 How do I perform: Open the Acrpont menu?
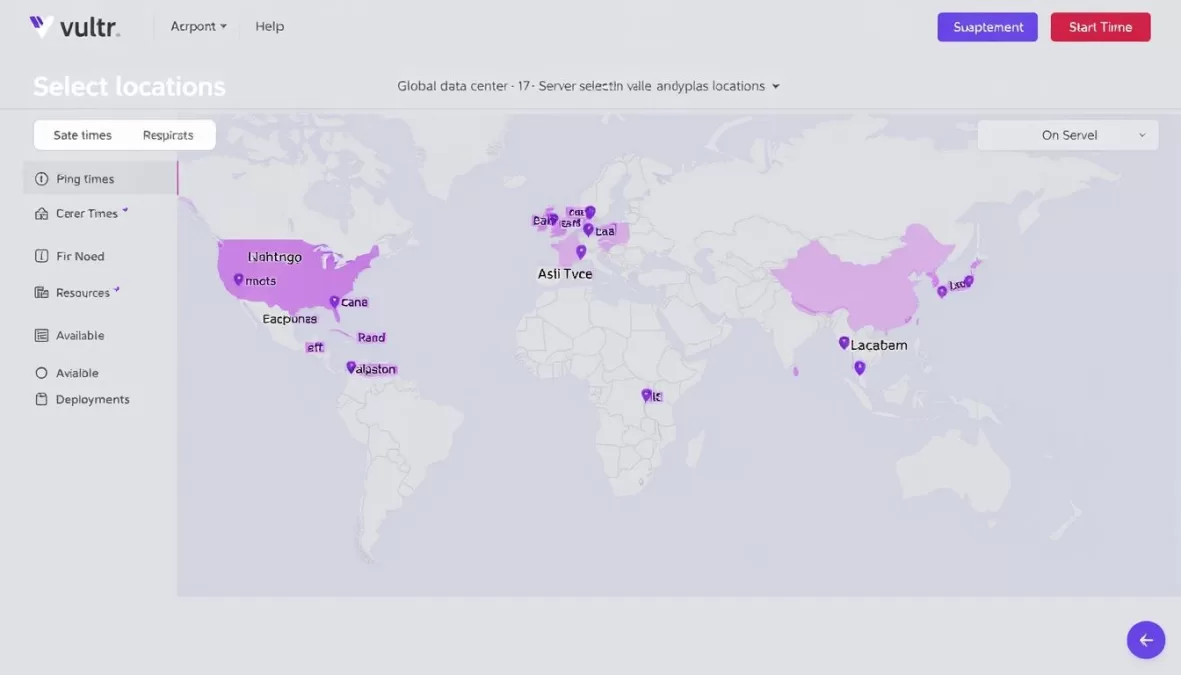[197, 26]
